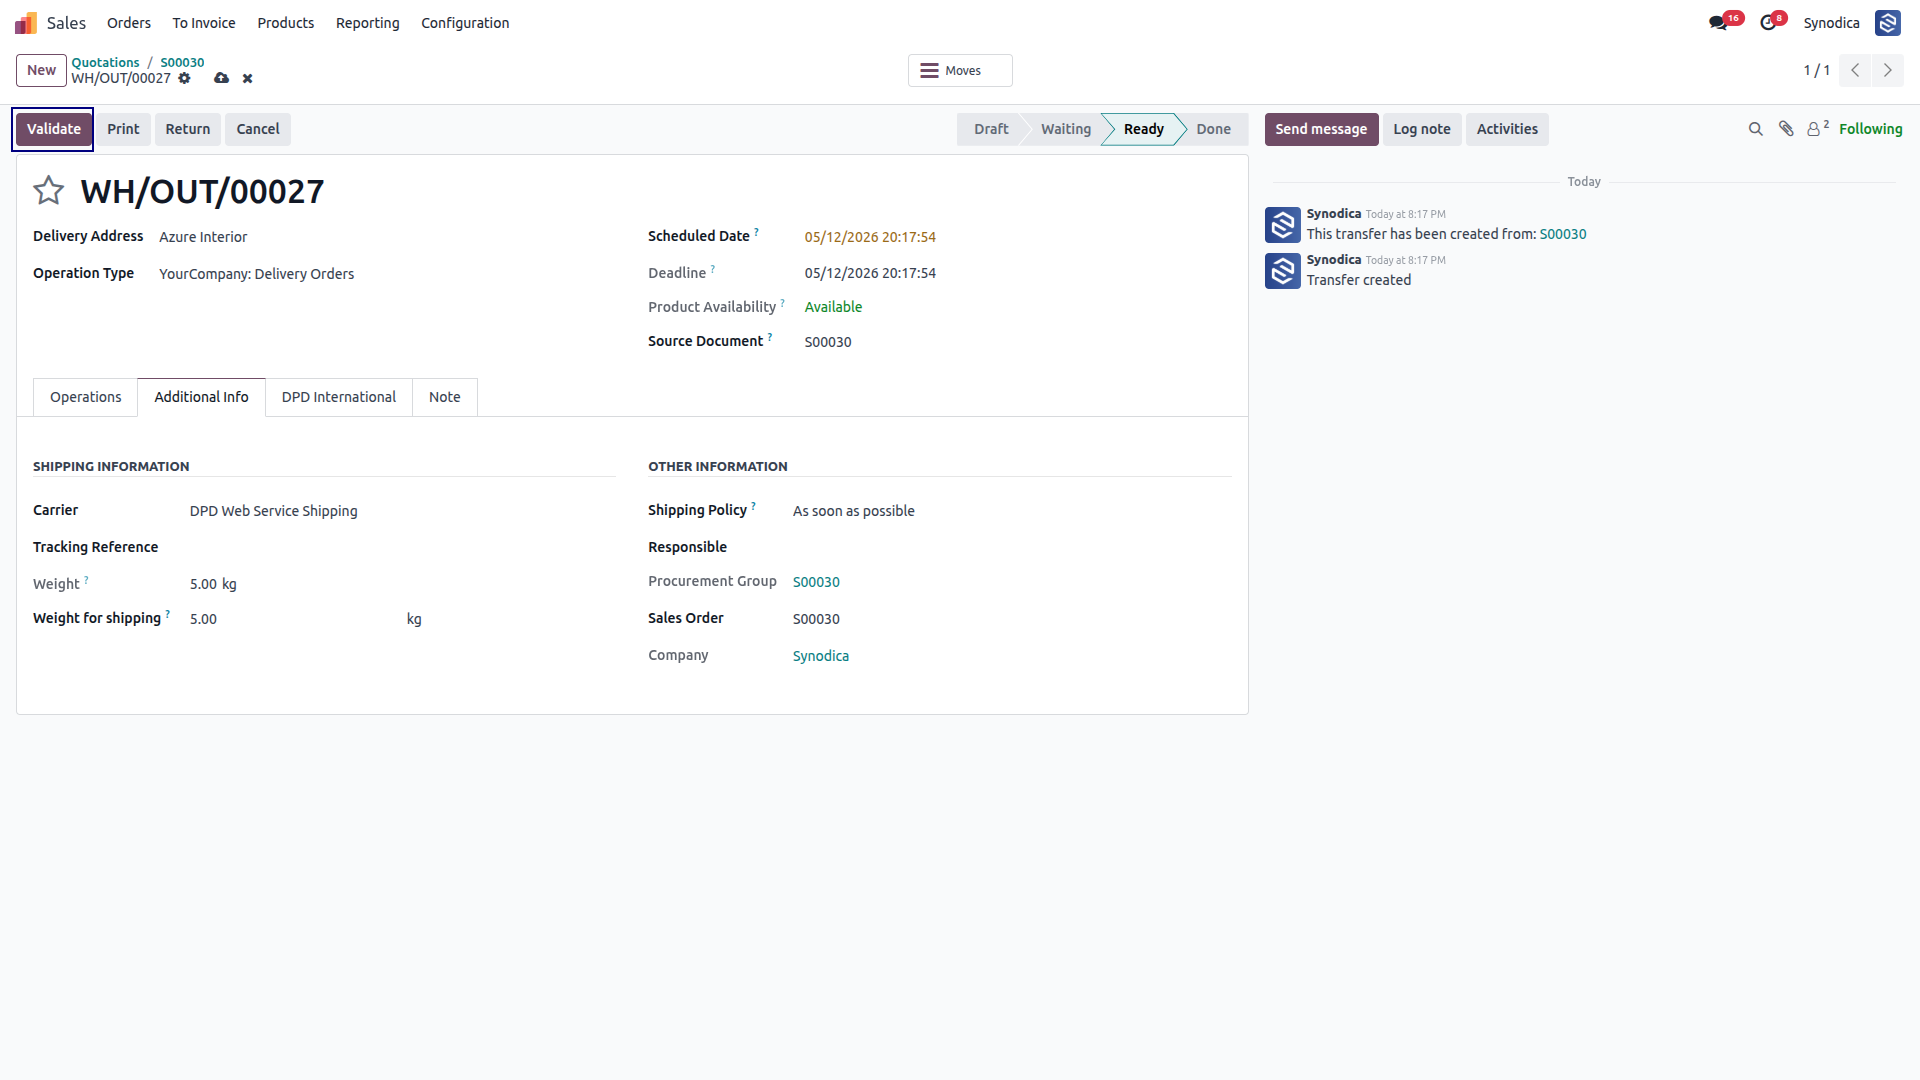The image size is (1920, 1080).
Task: Attach files with the paperclip icon
Action: pyautogui.click(x=1786, y=129)
